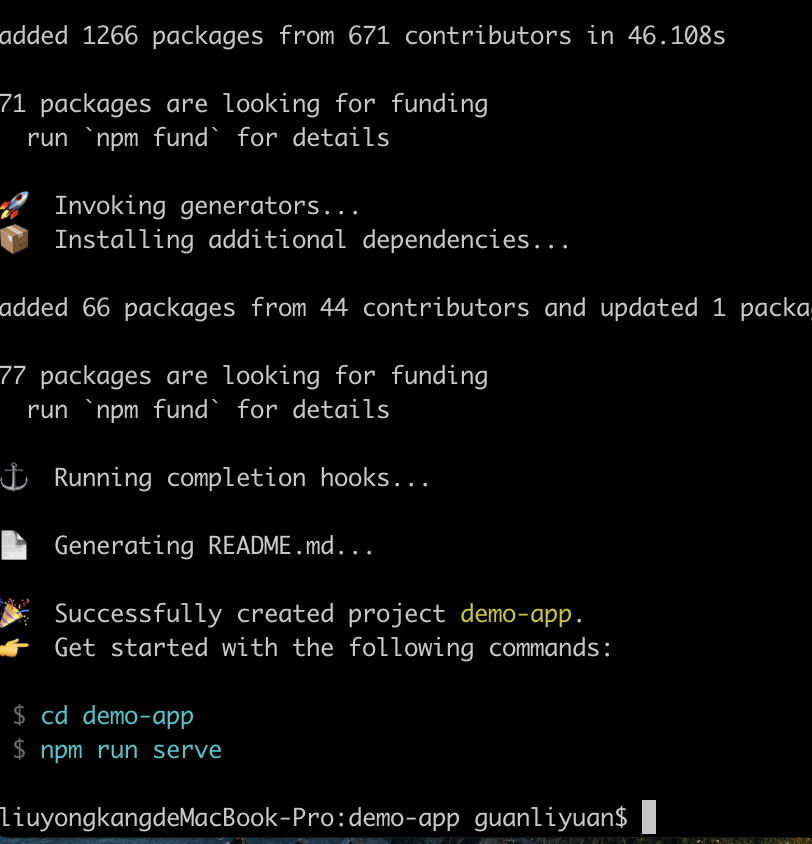Screen dimensions: 812x844
Task: Click the 'added 66 packages from 44 contributors' line
Action: (406, 308)
